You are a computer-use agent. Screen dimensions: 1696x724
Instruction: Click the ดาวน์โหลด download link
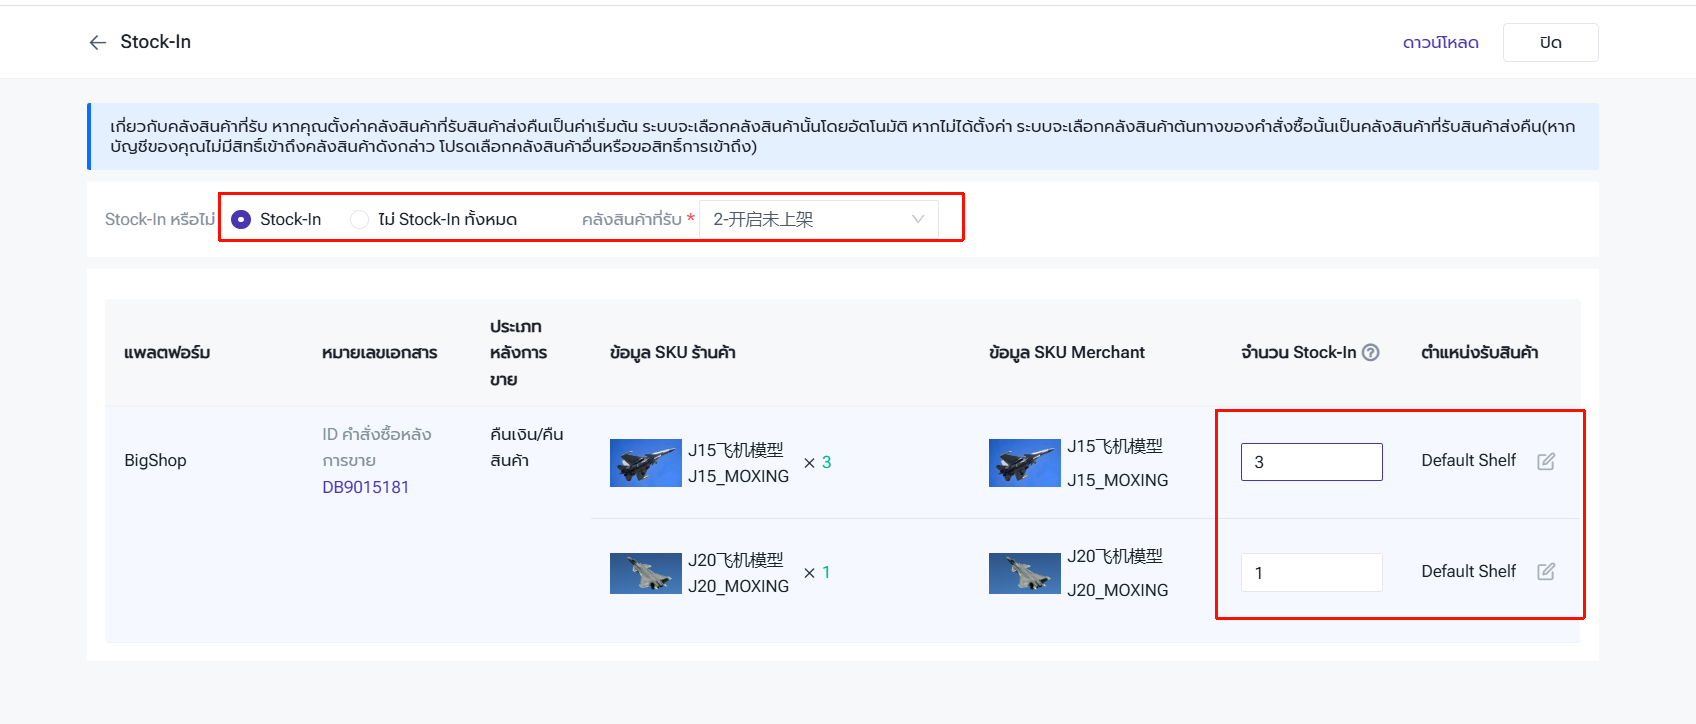(1440, 42)
